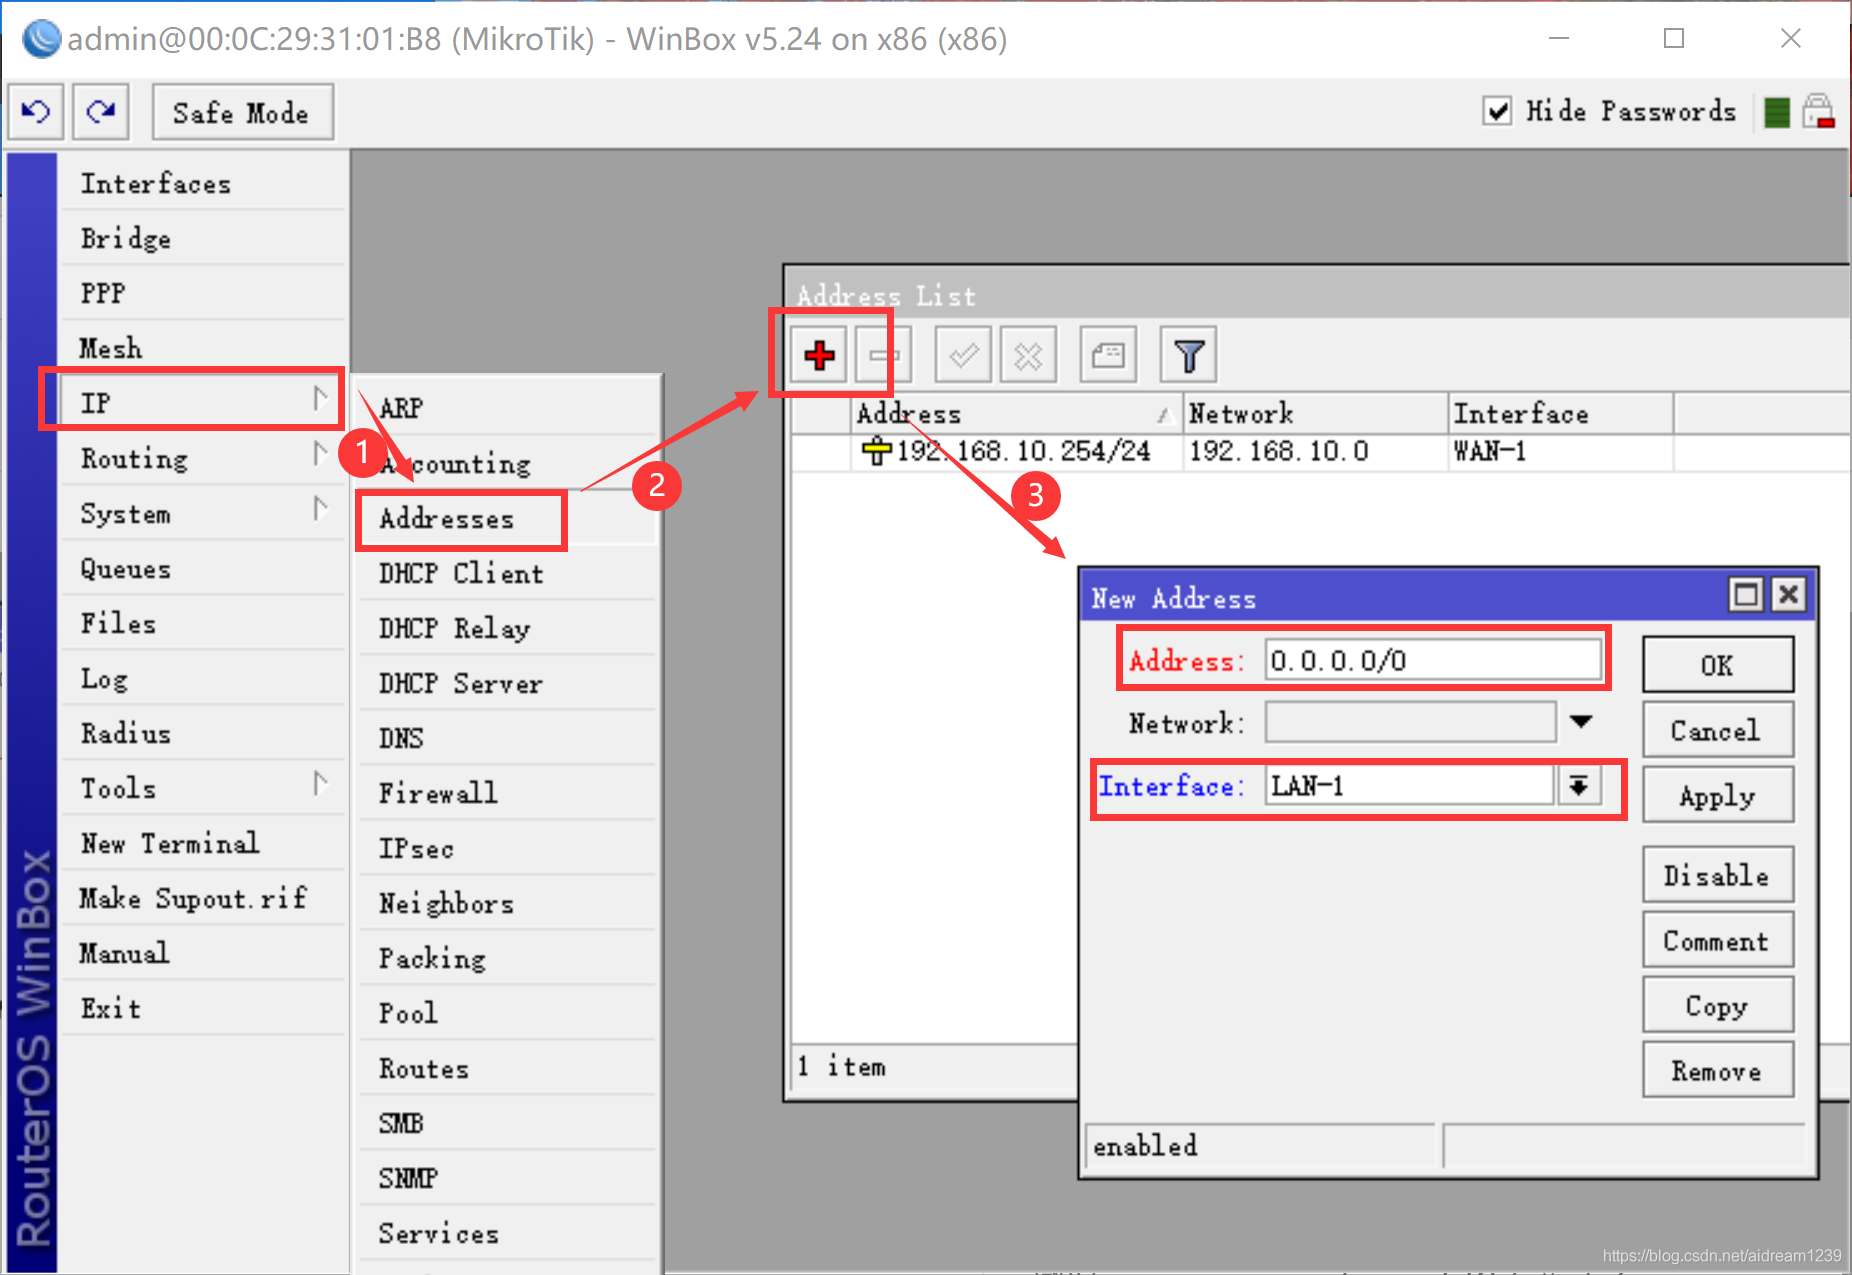Select Packing in the IP submenu
Screen dimensions: 1852x1275
507,958
